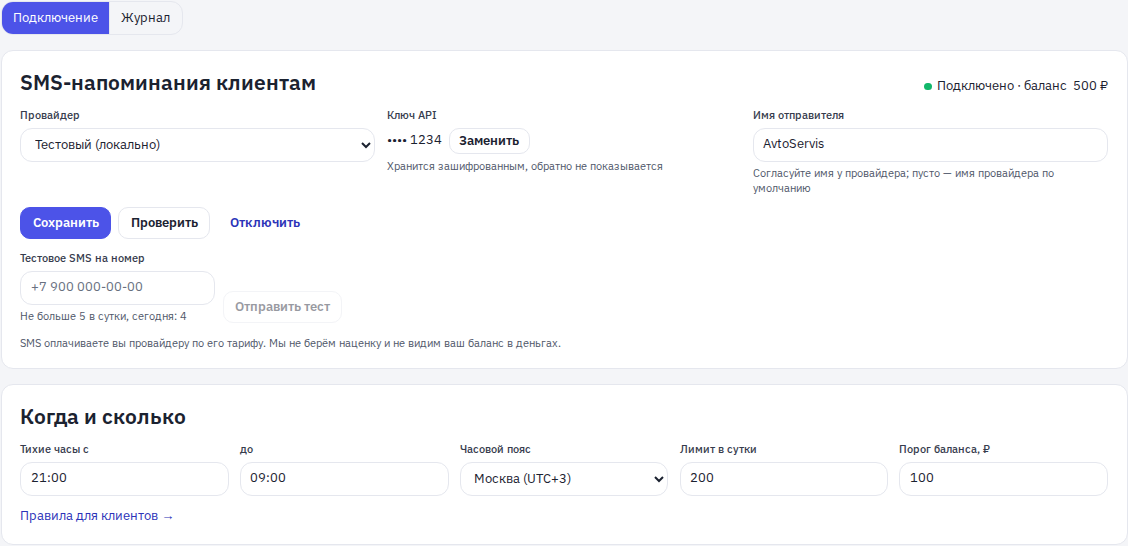Click the Ключ API label

click(x=411, y=115)
